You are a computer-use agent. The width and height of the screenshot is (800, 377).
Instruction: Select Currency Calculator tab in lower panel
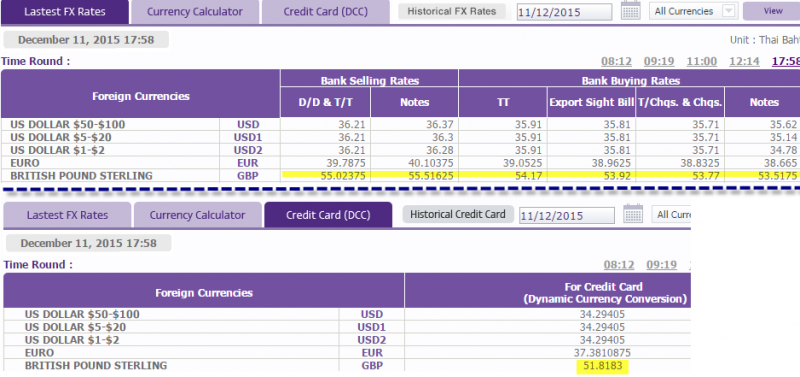tap(197, 215)
